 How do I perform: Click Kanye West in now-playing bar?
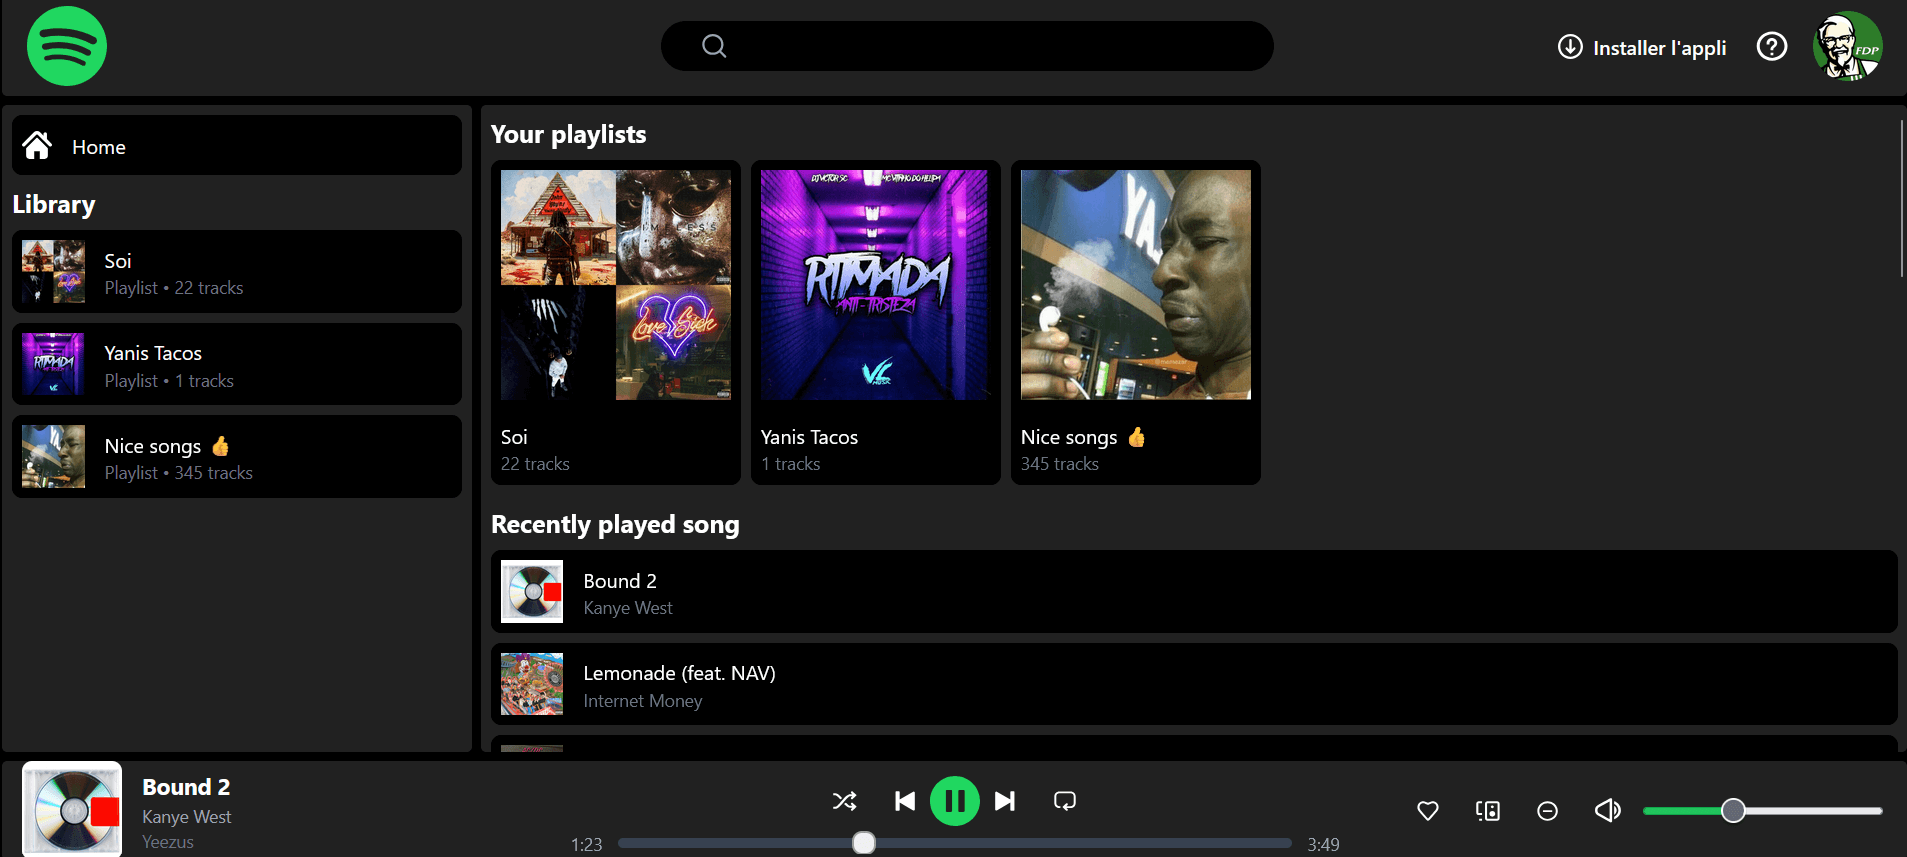186,817
